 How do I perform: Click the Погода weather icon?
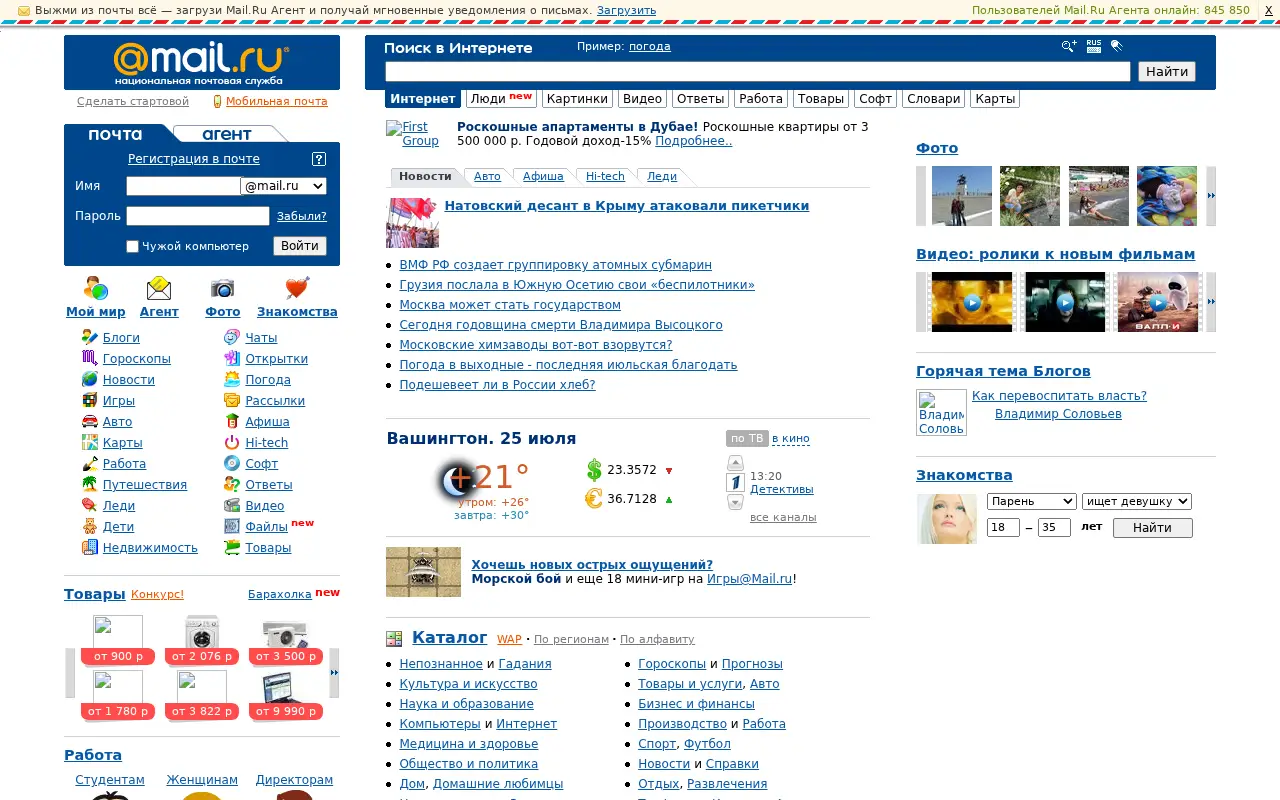(232, 379)
